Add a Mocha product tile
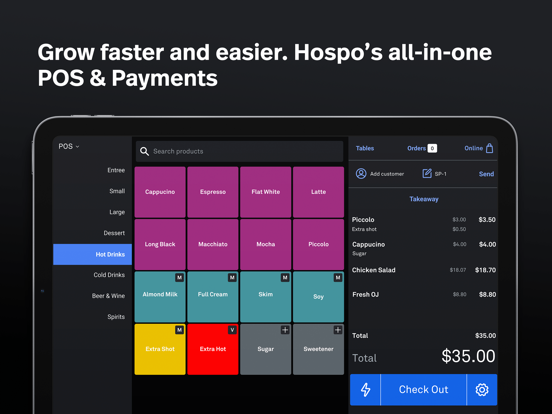Viewport: 552px width, 414px height. (x=266, y=244)
